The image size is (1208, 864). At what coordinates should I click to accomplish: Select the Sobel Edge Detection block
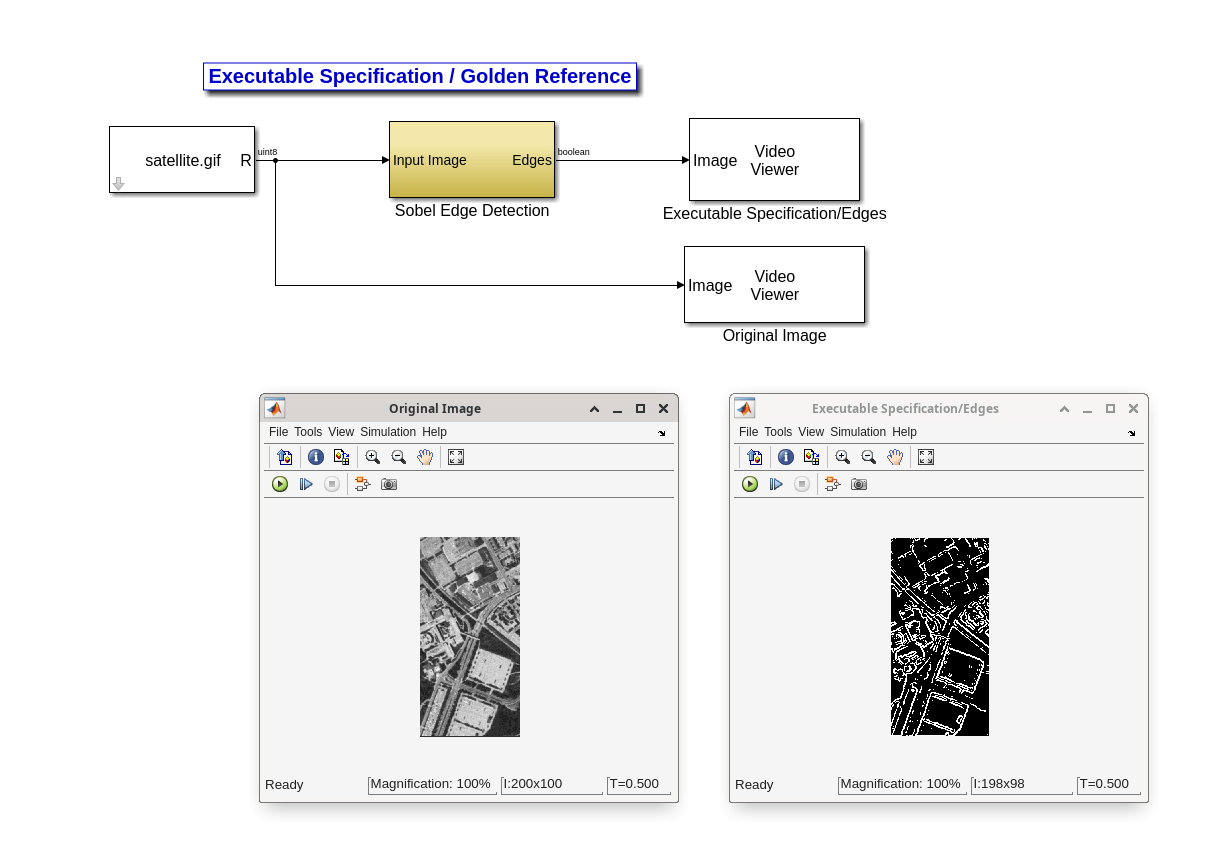pyautogui.click(x=471, y=160)
